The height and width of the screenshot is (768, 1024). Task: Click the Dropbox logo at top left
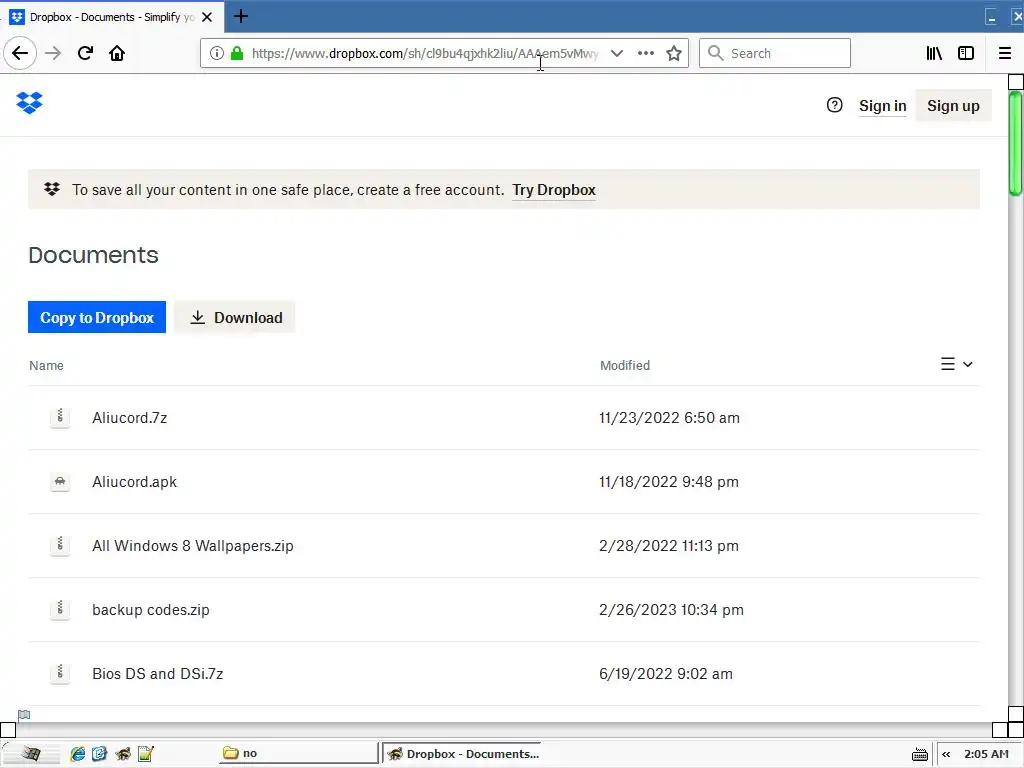(x=29, y=103)
